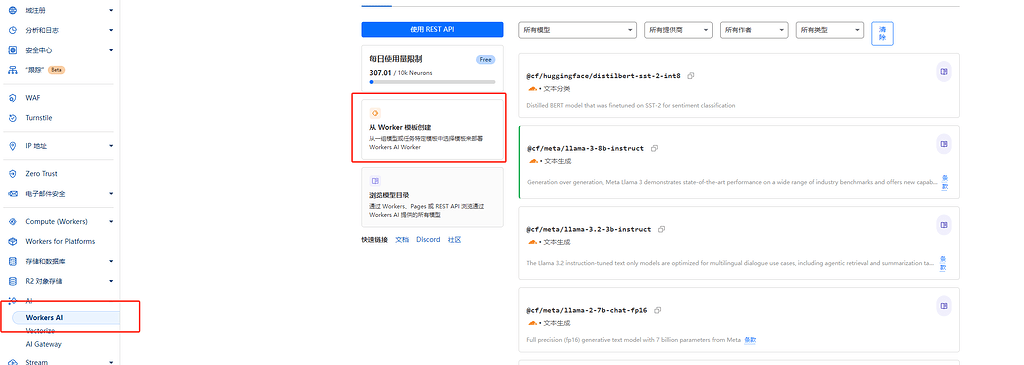Click the 安全中心 icon in sidebar

coord(12,50)
